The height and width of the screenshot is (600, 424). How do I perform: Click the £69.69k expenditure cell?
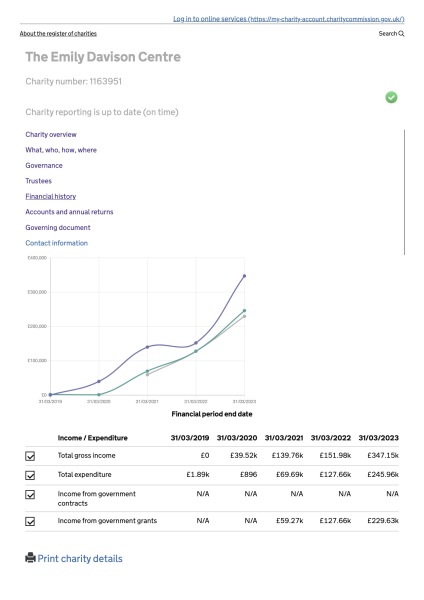(x=290, y=474)
